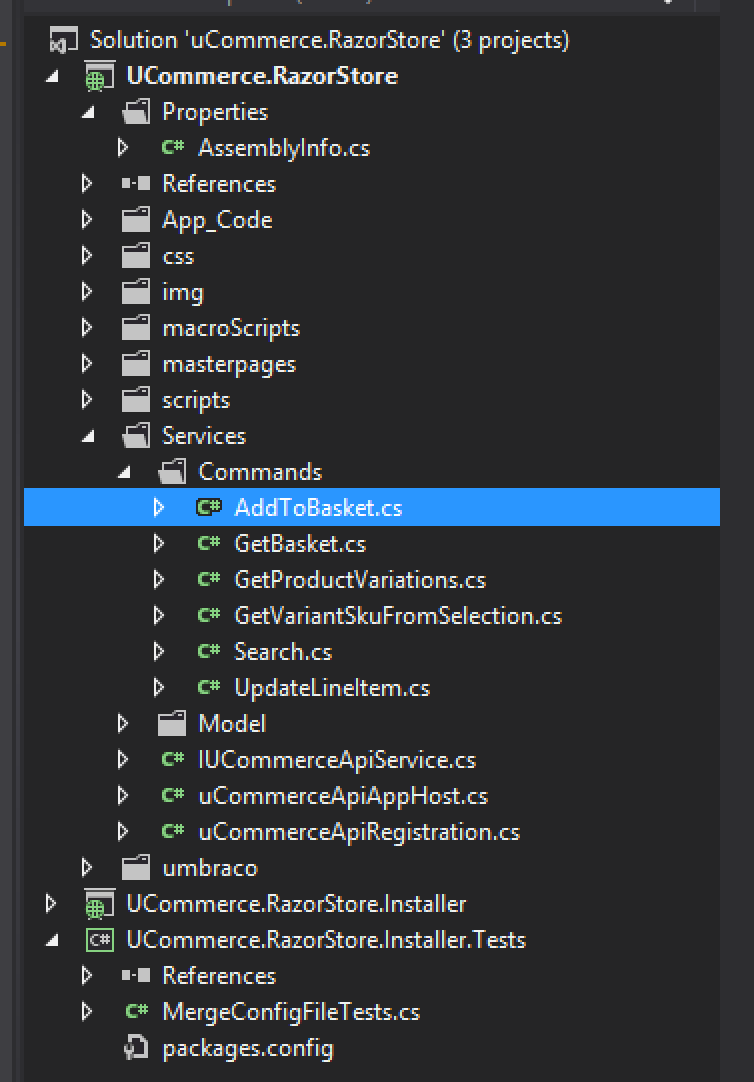Click the macroScripts folder icon

[136, 328]
